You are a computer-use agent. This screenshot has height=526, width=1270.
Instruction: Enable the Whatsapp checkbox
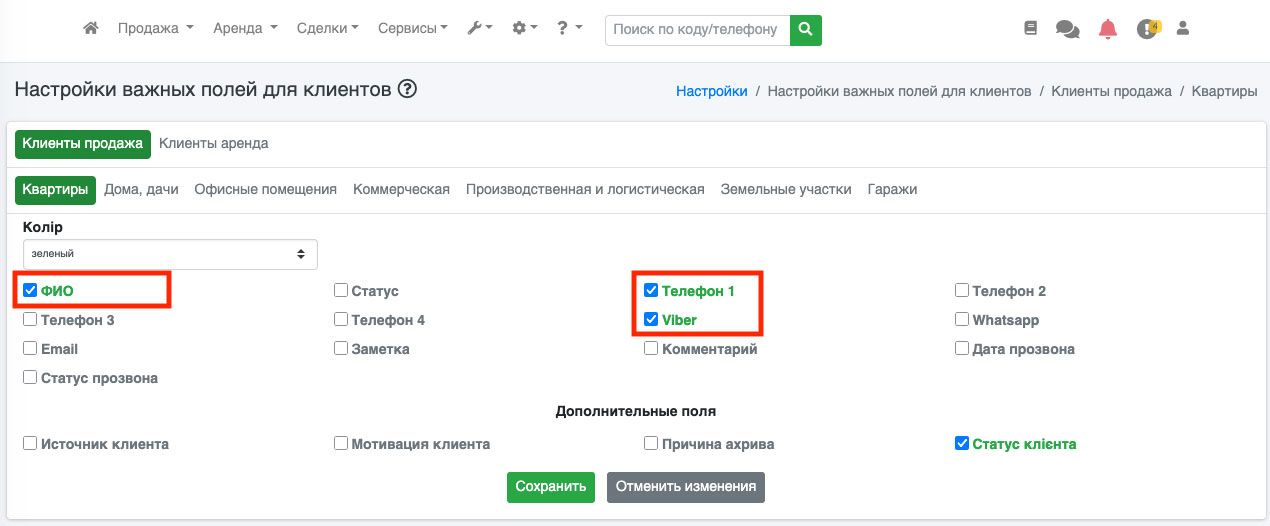[x=962, y=320]
